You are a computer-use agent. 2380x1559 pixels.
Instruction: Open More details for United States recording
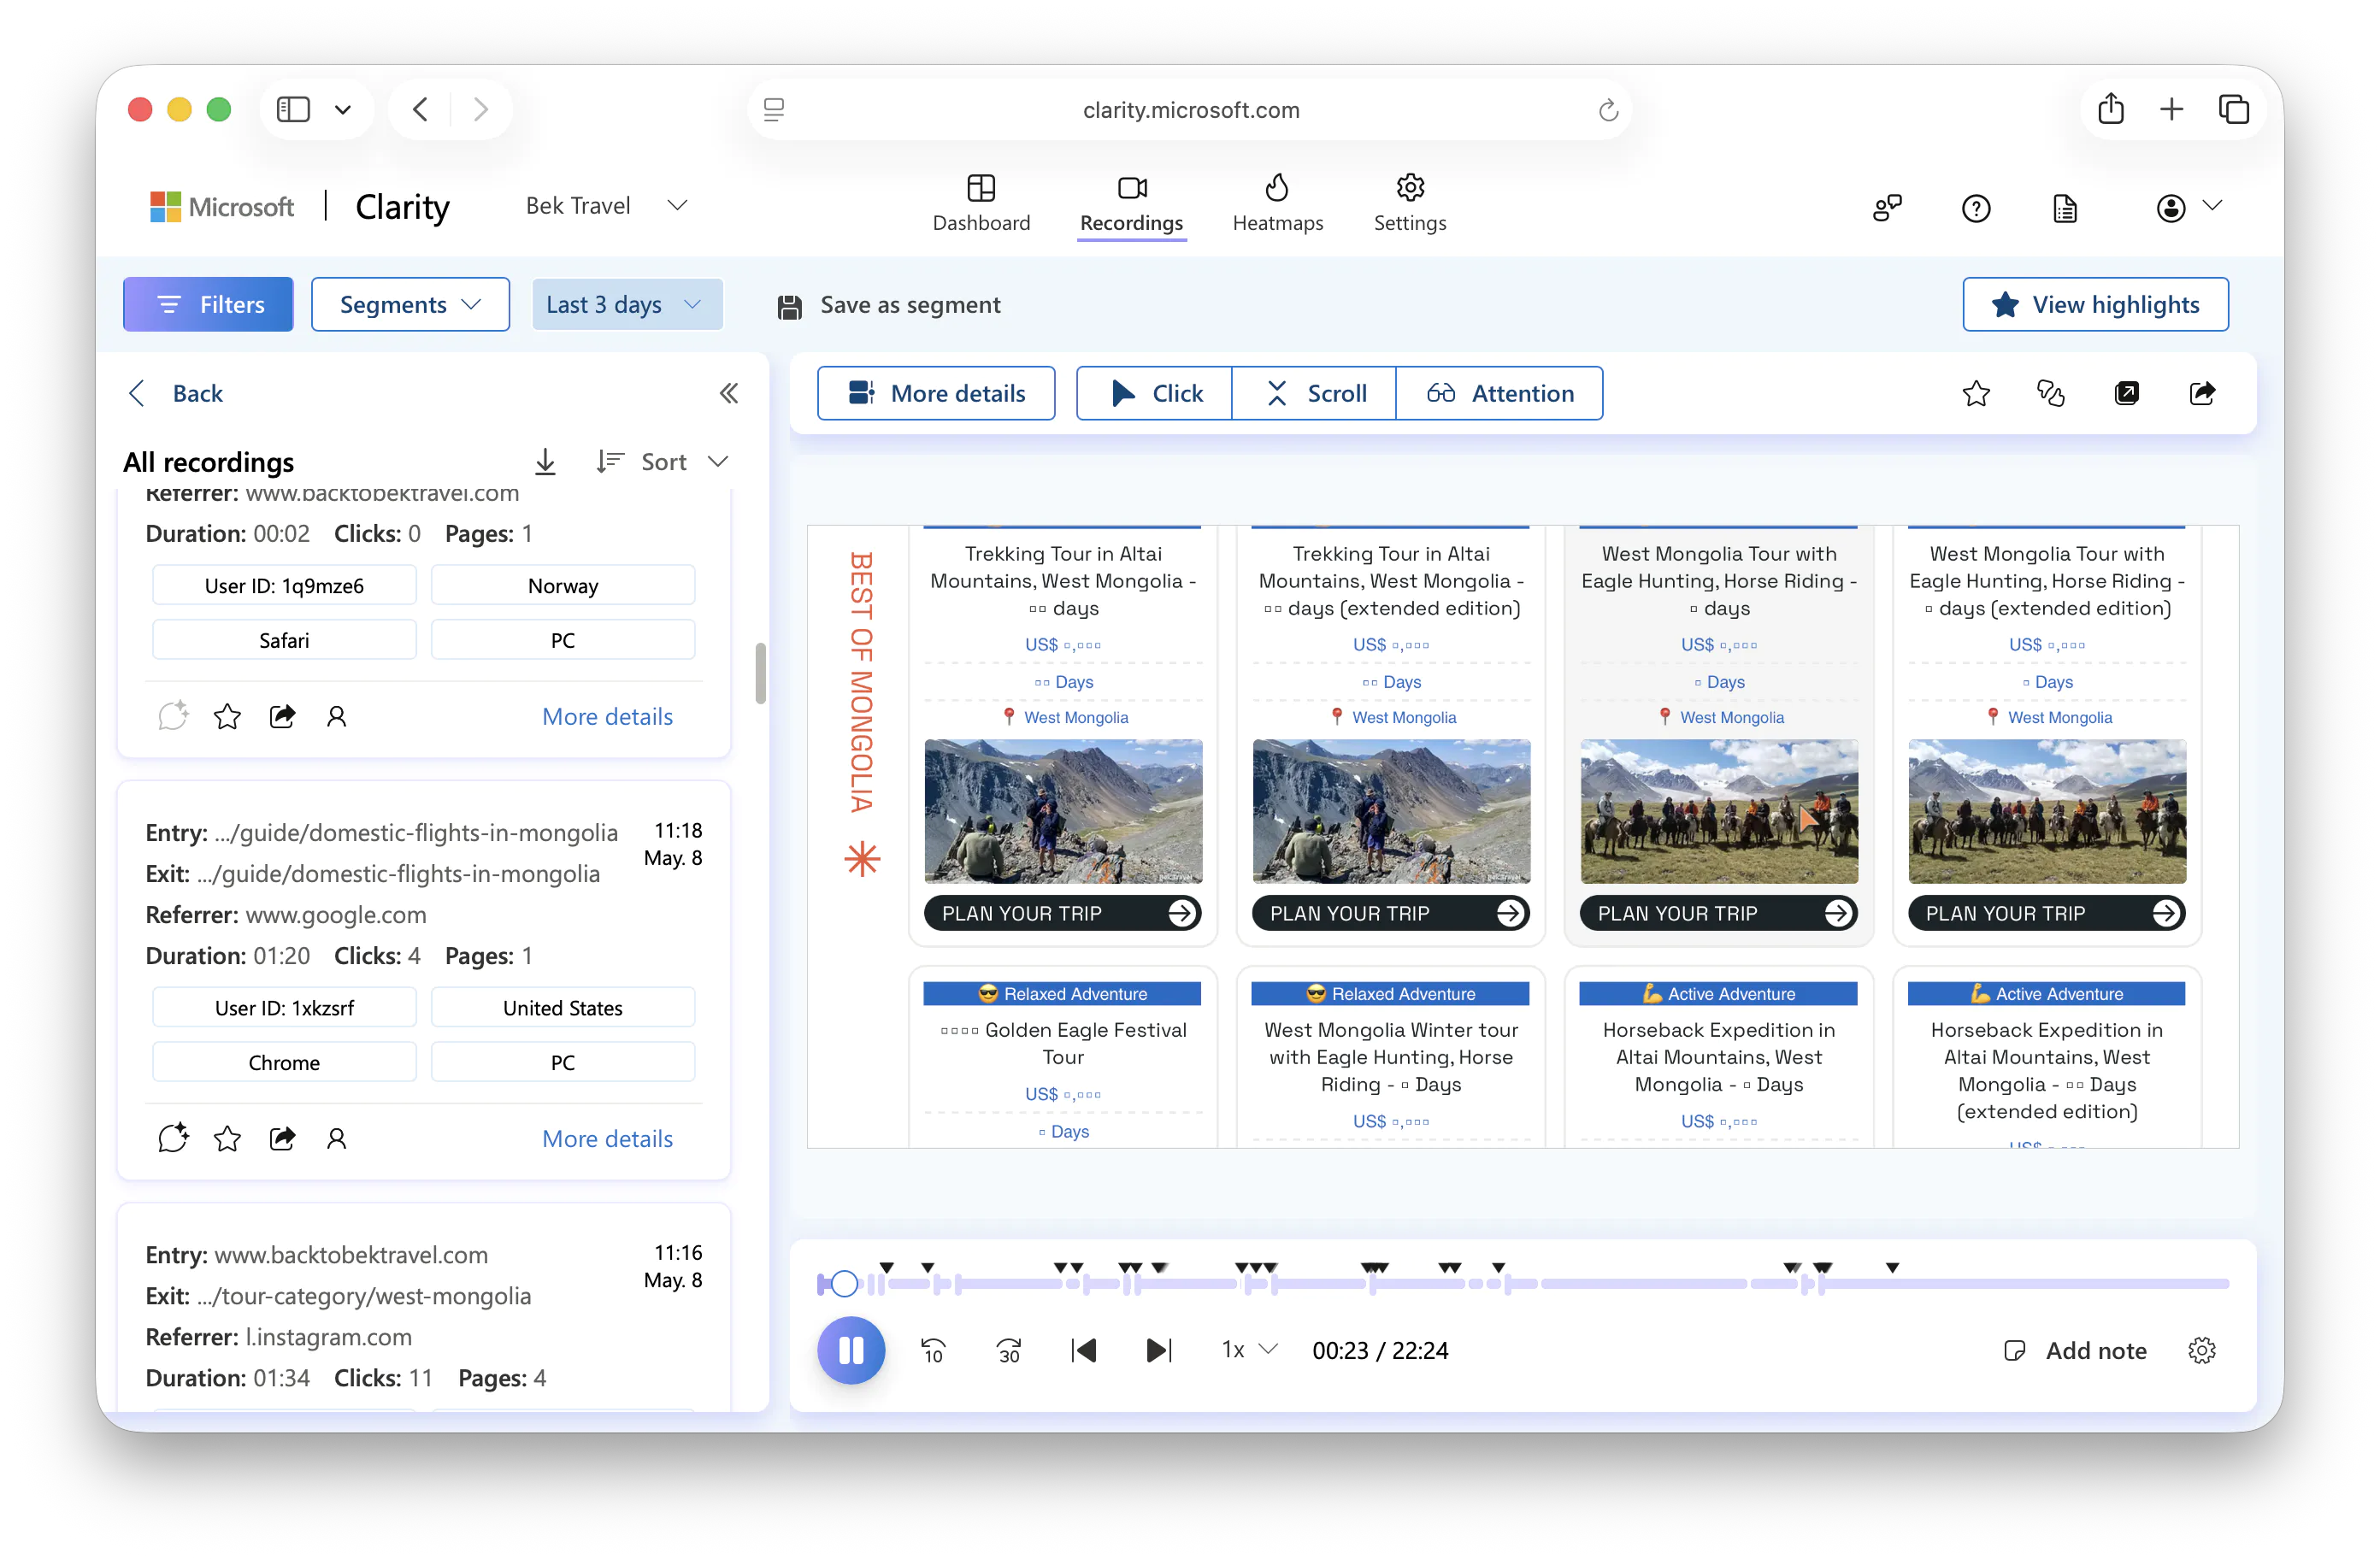point(607,1138)
